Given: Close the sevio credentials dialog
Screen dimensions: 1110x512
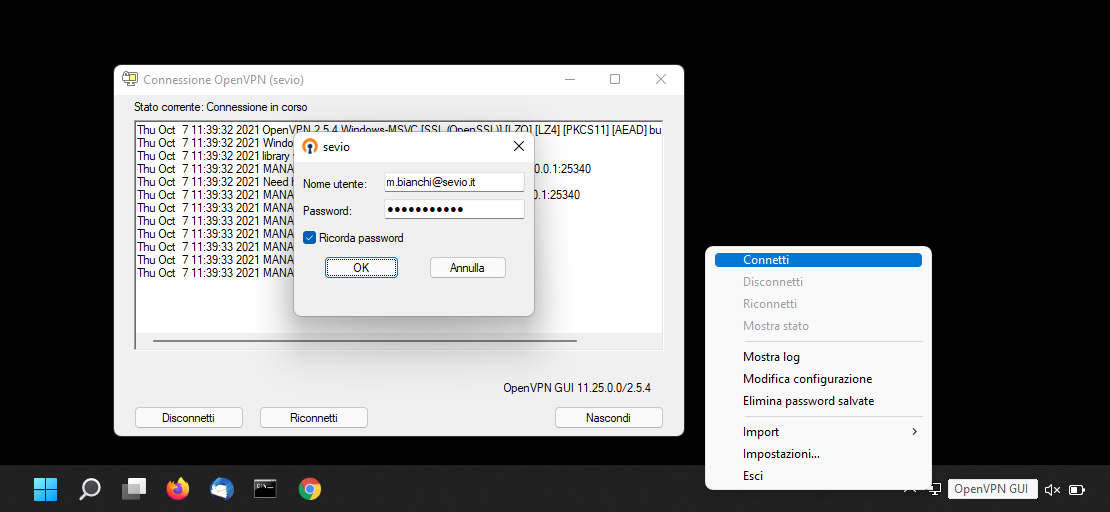Looking at the screenshot, I should (x=519, y=146).
